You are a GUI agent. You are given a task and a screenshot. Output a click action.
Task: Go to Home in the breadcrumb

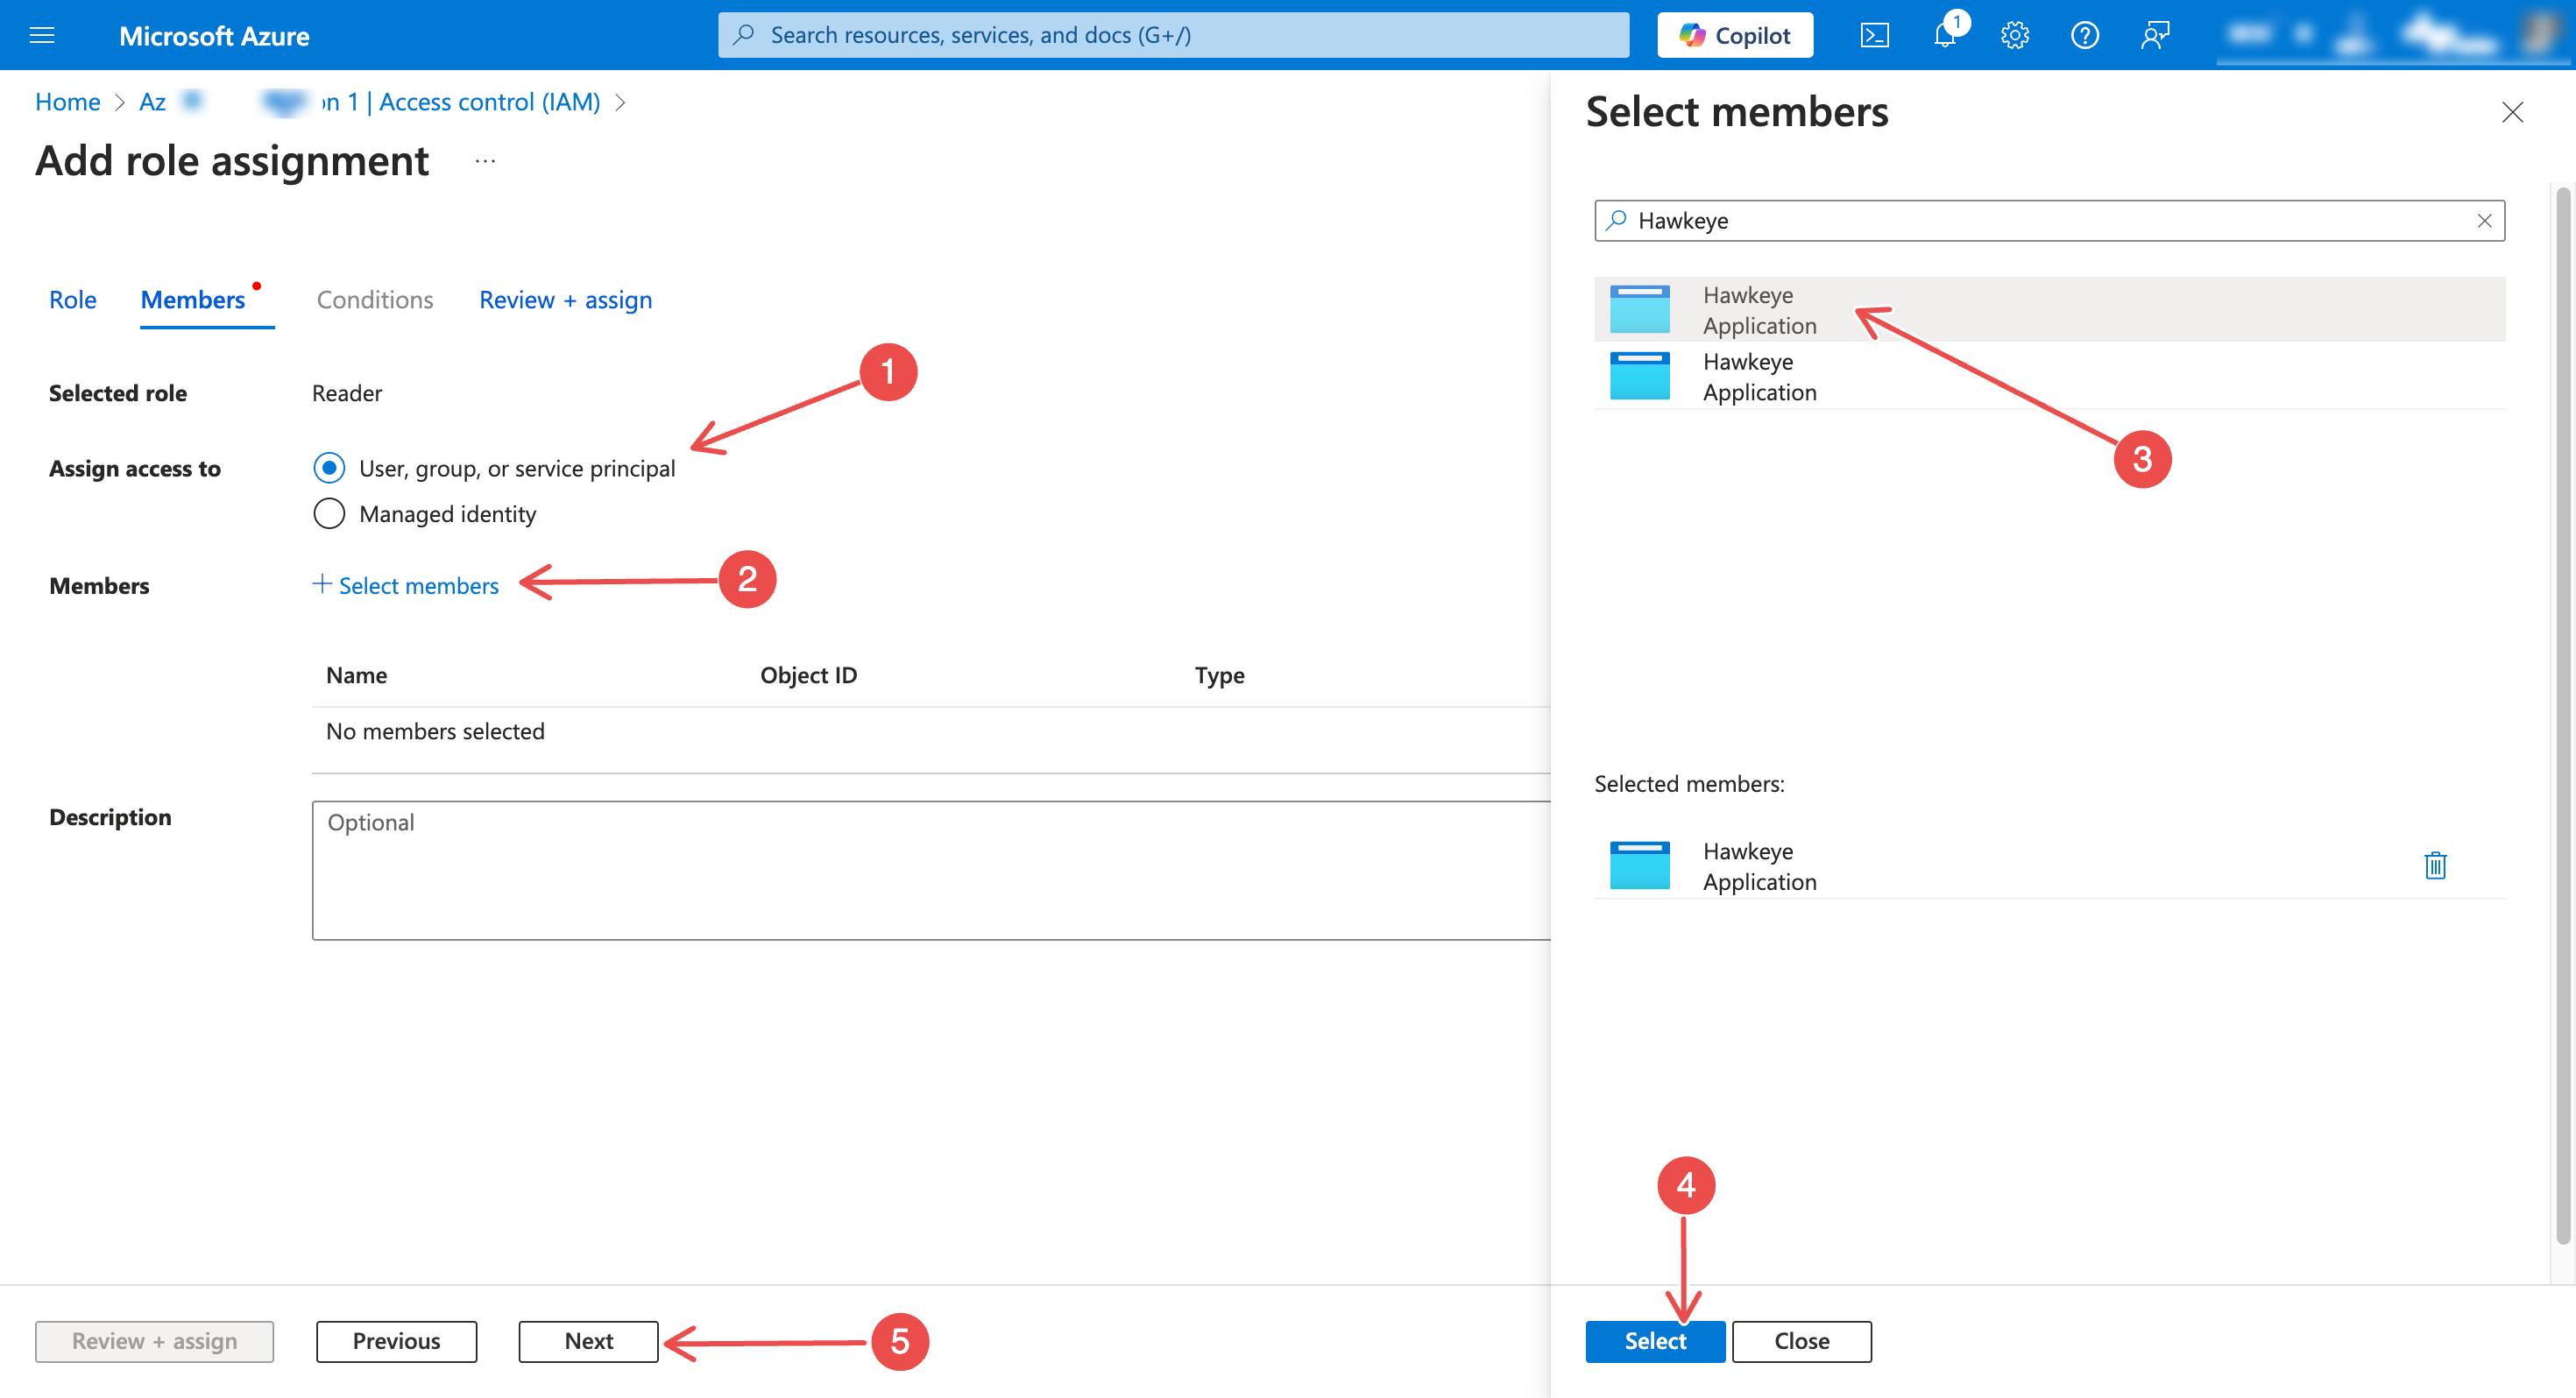click(67, 102)
